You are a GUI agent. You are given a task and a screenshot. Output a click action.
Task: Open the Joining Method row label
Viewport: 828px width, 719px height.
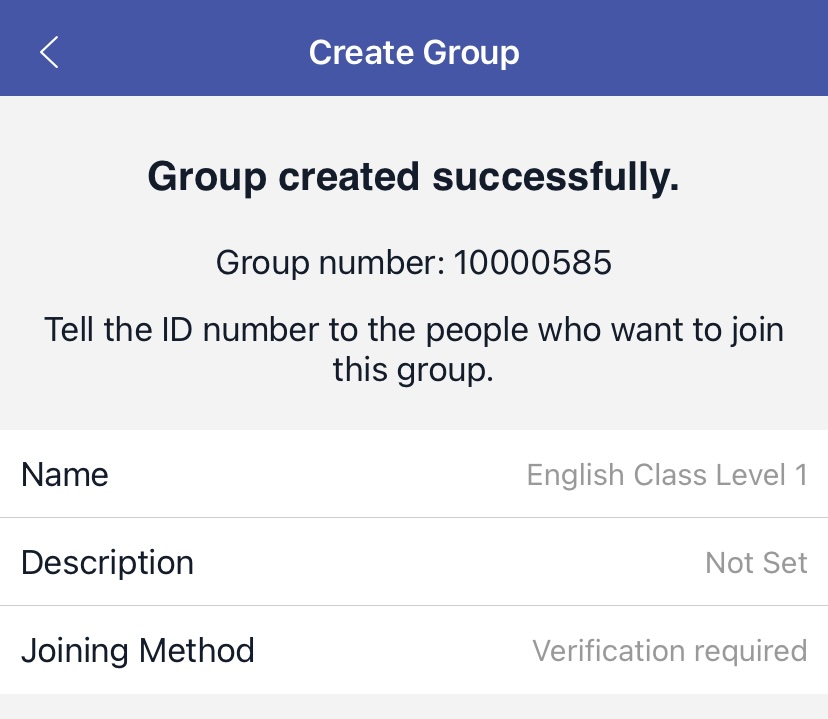click(x=138, y=651)
